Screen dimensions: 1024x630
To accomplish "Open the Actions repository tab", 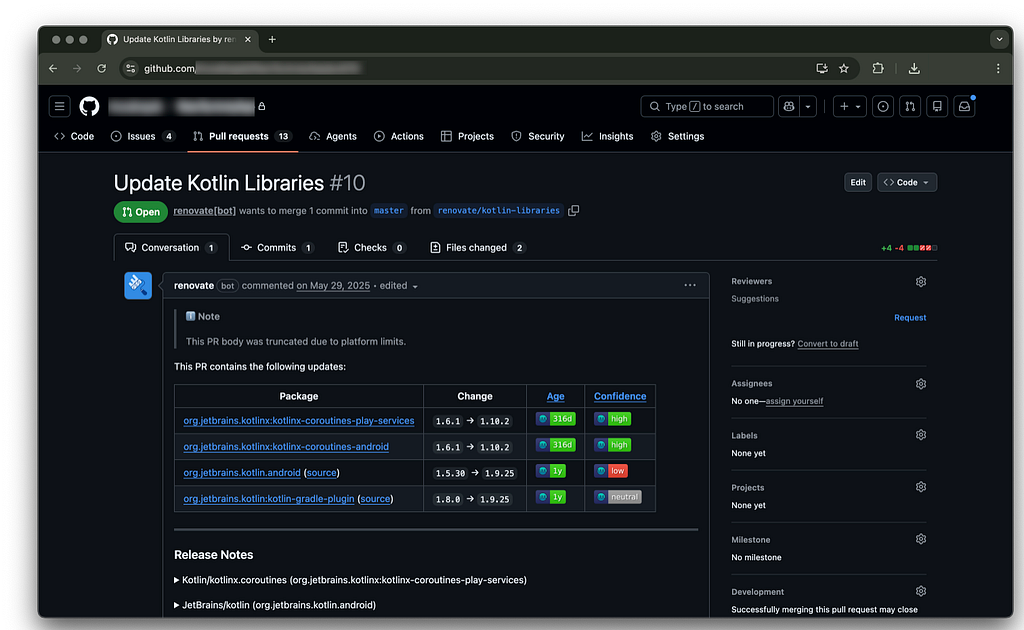I will (399, 136).
